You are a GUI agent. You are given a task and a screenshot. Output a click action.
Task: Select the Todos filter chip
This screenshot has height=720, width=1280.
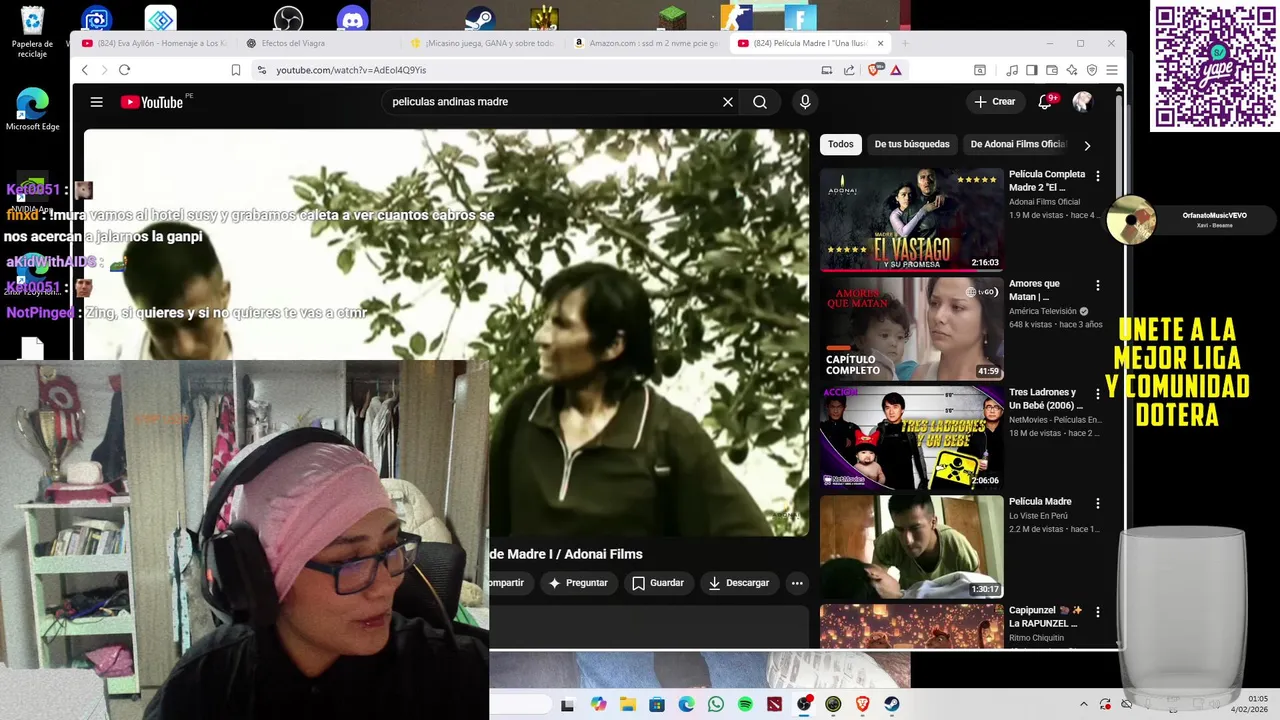841,144
